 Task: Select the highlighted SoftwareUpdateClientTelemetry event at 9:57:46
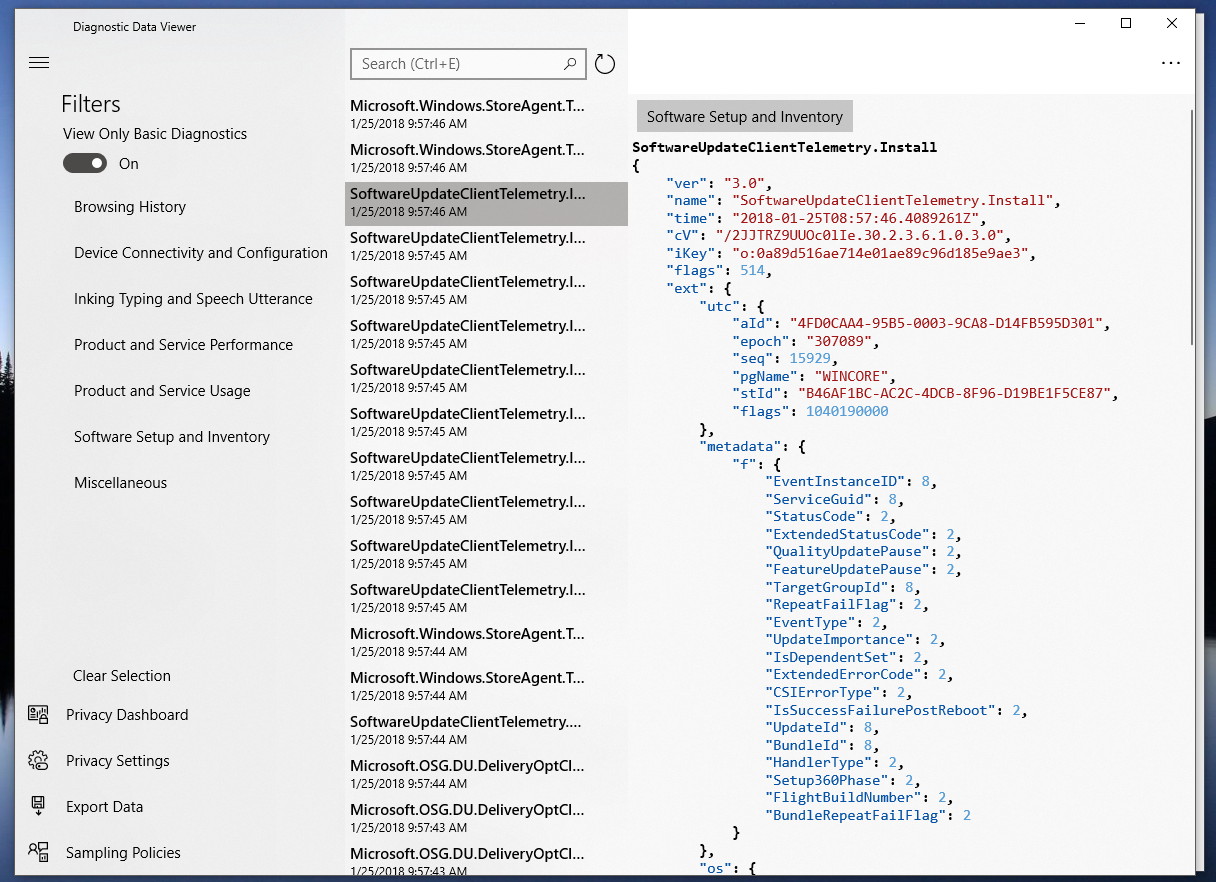[x=486, y=203]
